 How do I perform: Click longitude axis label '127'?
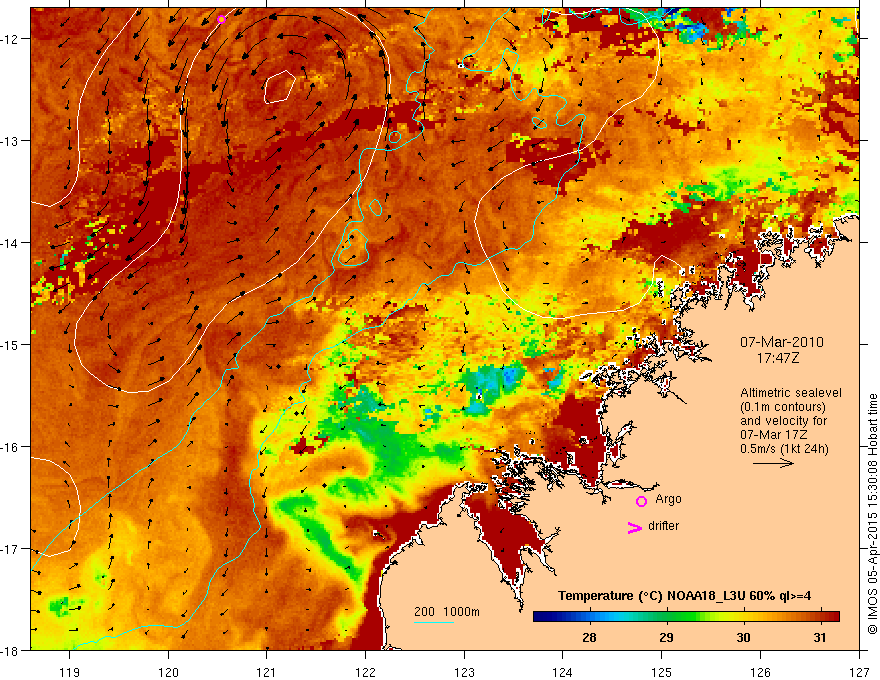click(x=859, y=672)
